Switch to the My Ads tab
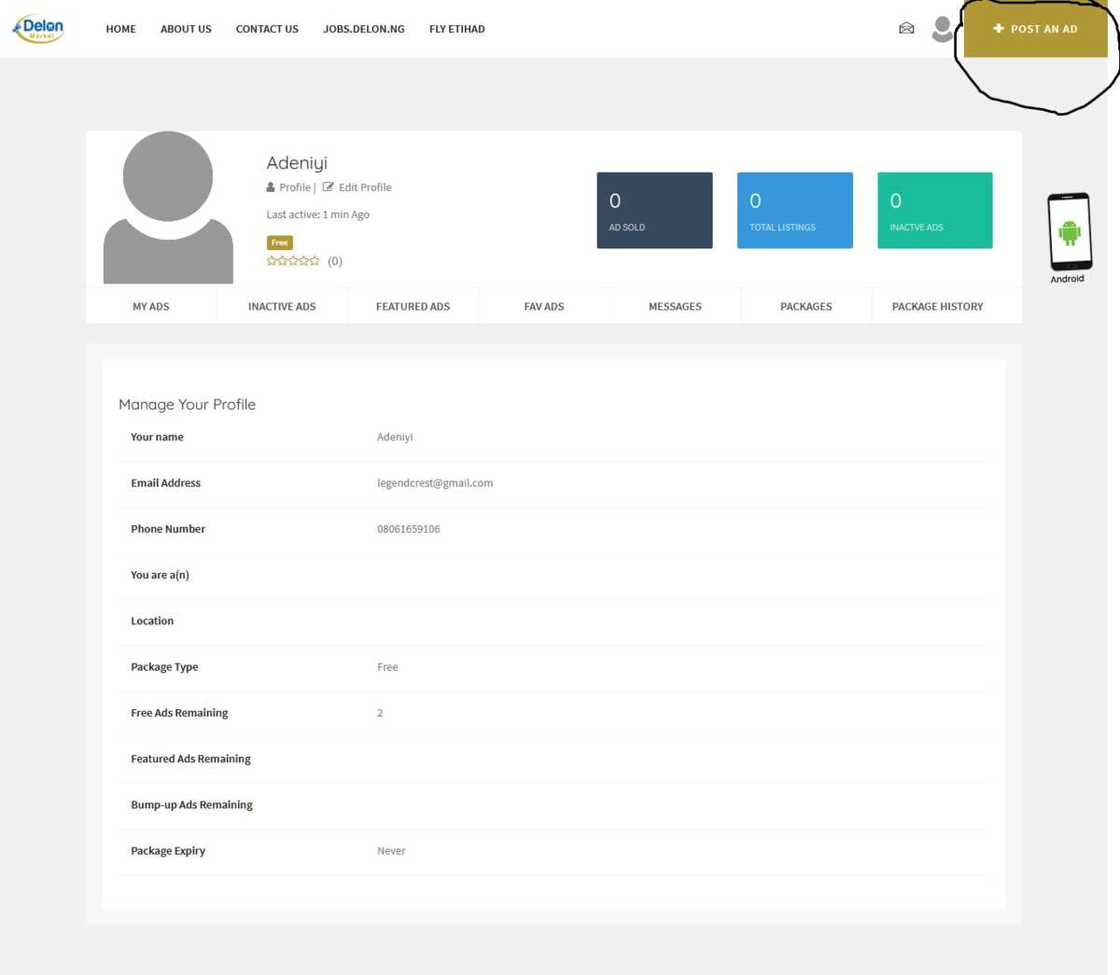 tap(151, 306)
